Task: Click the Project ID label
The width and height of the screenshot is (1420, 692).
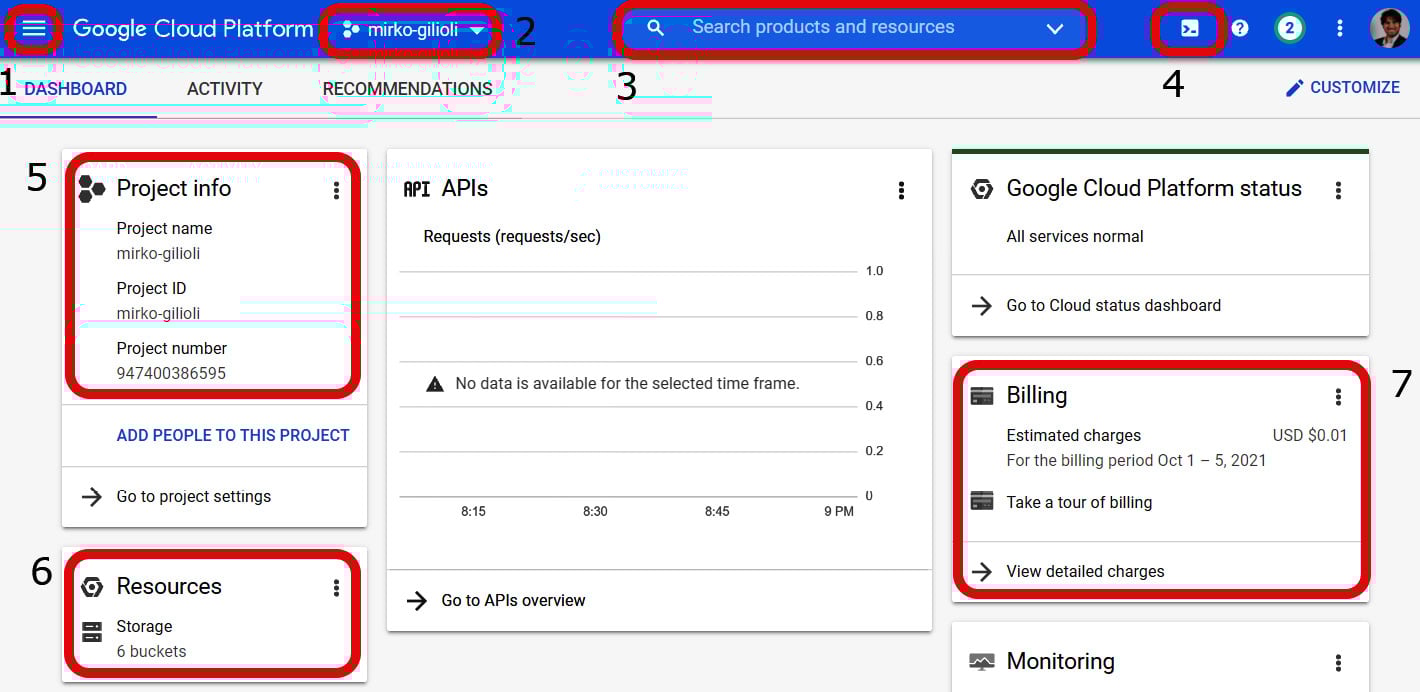Action: pos(151,289)
